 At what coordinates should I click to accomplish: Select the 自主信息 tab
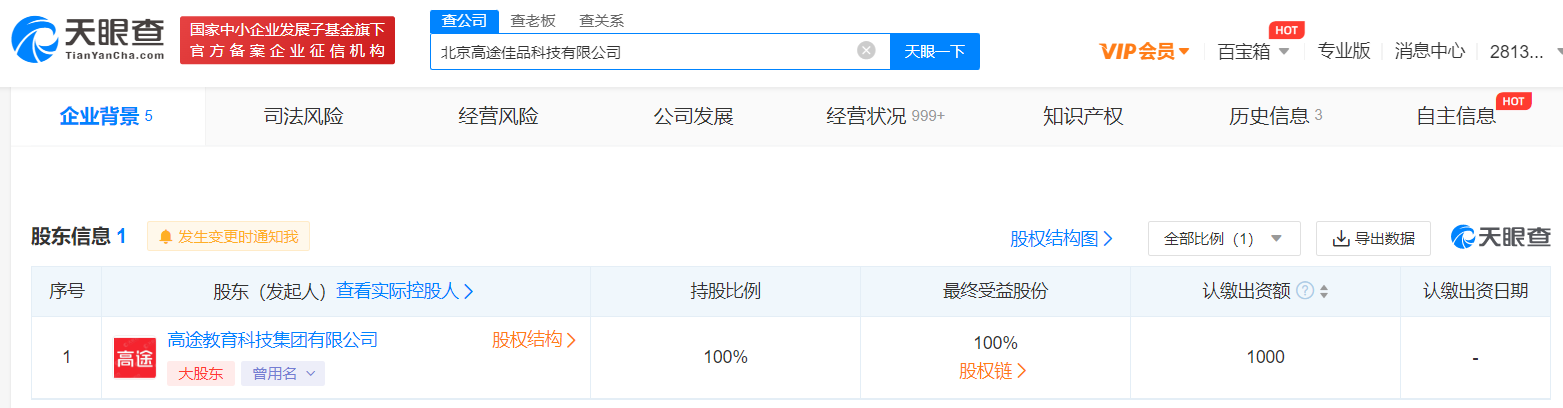click(x=1456, y=116)
